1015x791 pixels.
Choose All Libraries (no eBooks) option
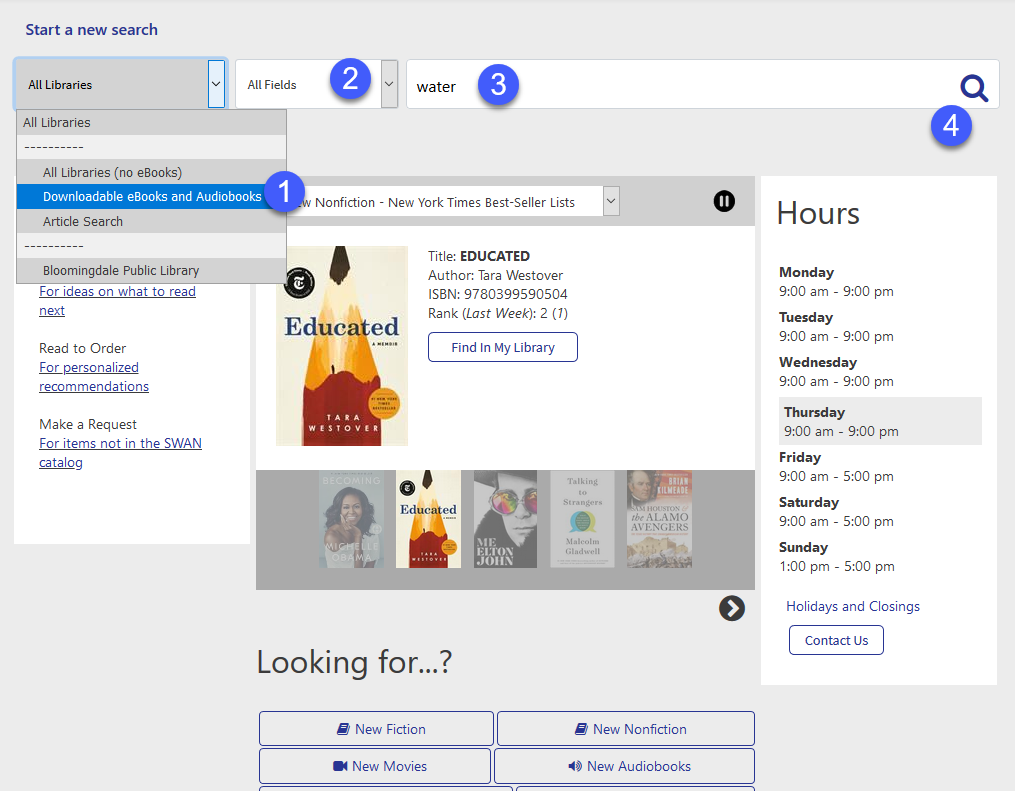(x=151, y=172)
